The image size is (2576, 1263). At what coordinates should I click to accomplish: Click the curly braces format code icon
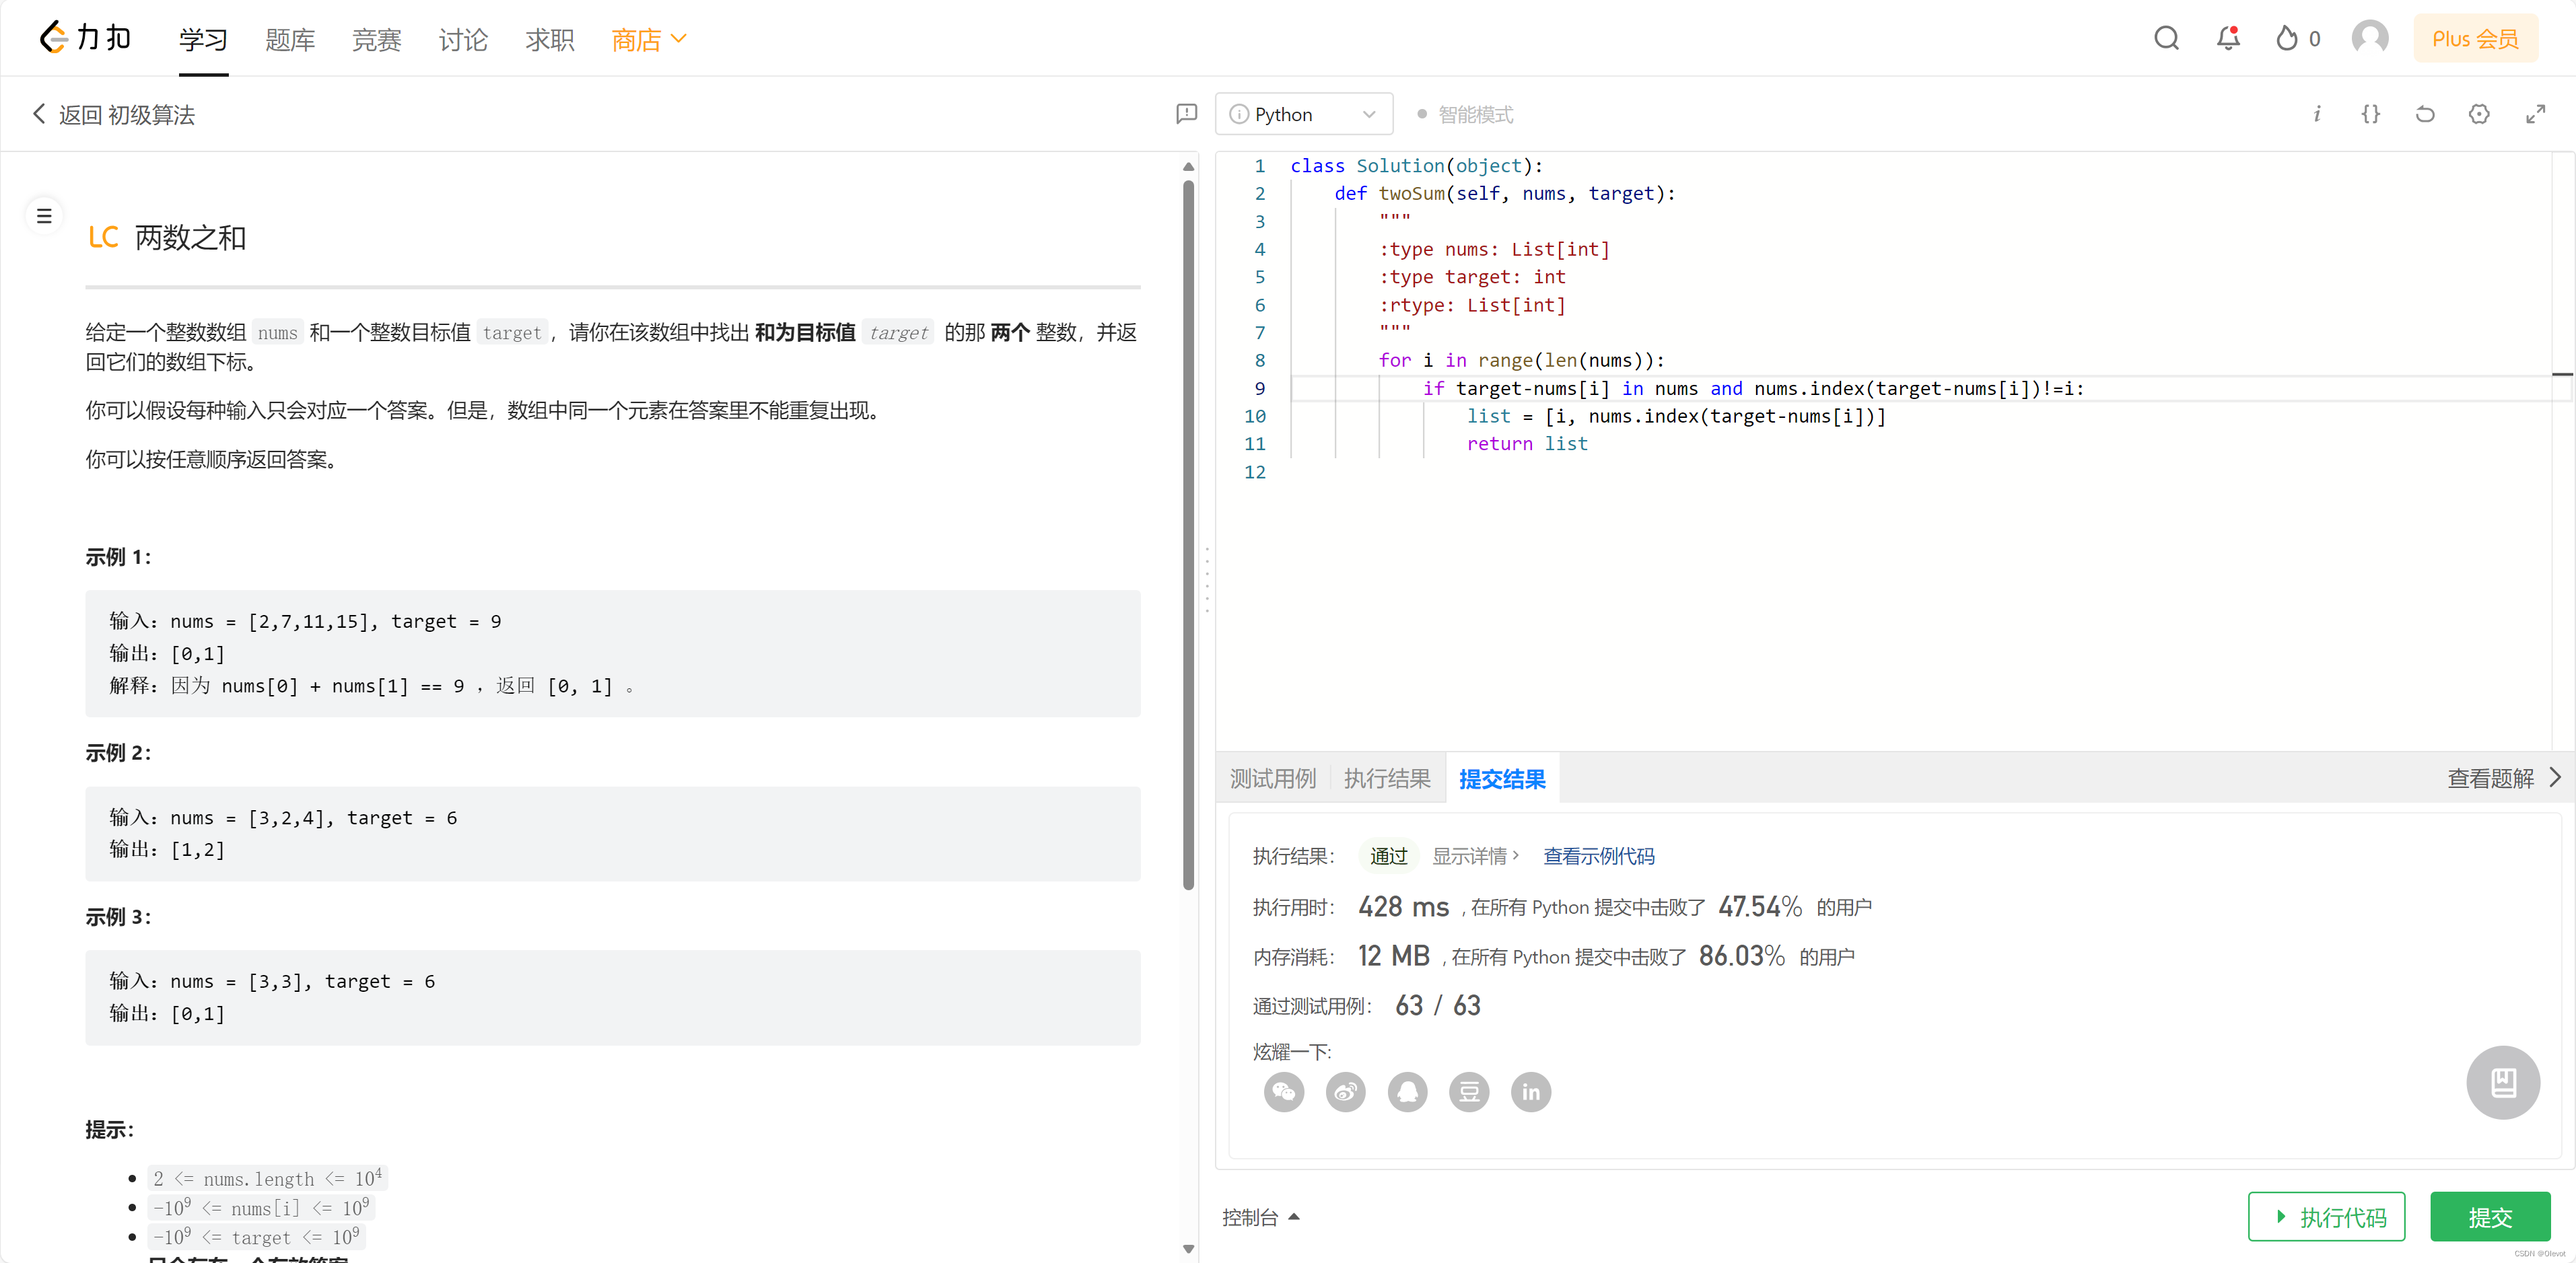[2370, 114]
